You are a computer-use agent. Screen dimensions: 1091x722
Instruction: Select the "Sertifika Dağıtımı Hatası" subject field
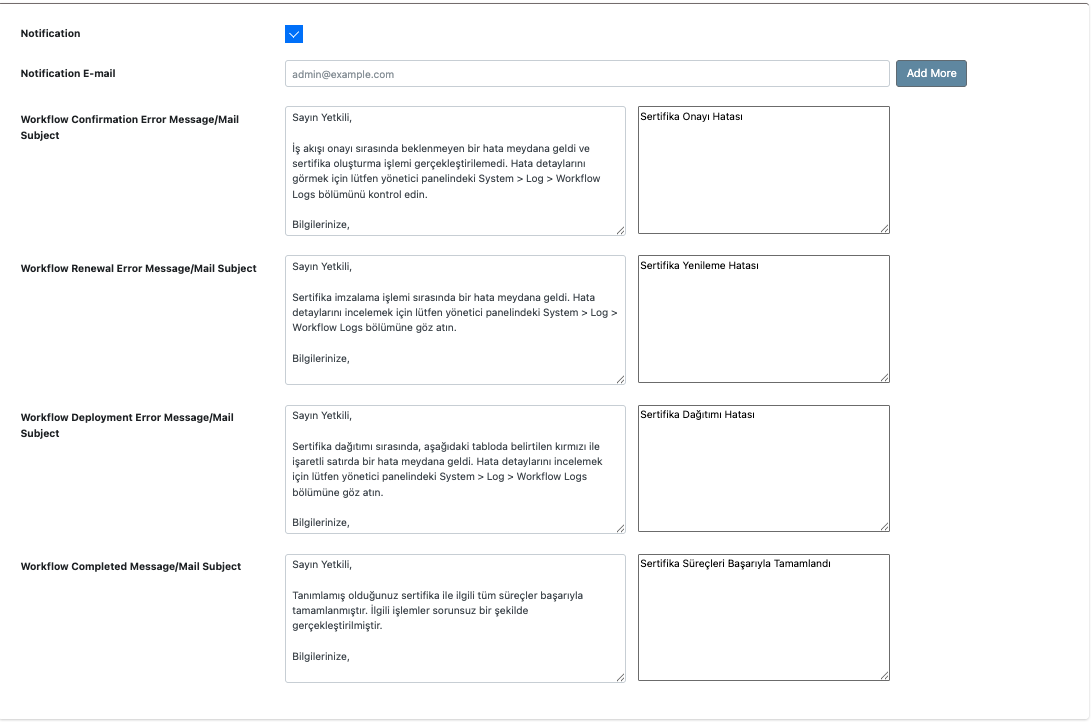click(763, 468)
